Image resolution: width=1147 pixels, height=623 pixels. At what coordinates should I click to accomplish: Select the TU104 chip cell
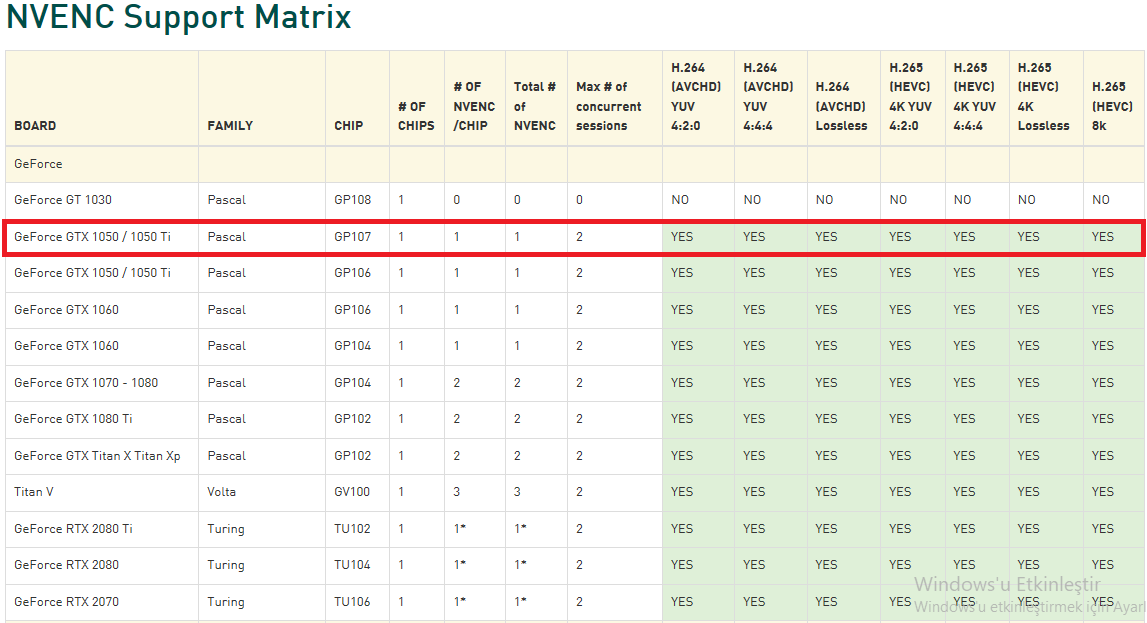coord(353,565)
